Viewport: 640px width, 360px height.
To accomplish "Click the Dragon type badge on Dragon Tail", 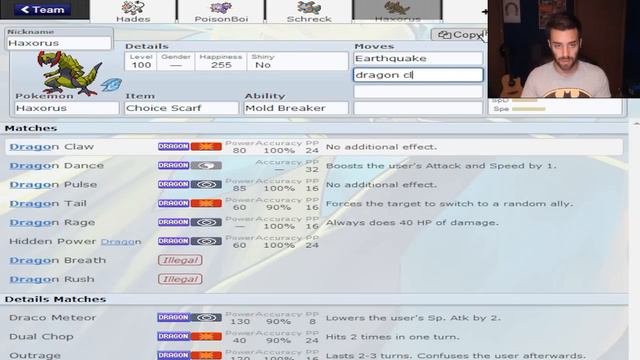I will [173, 203].
